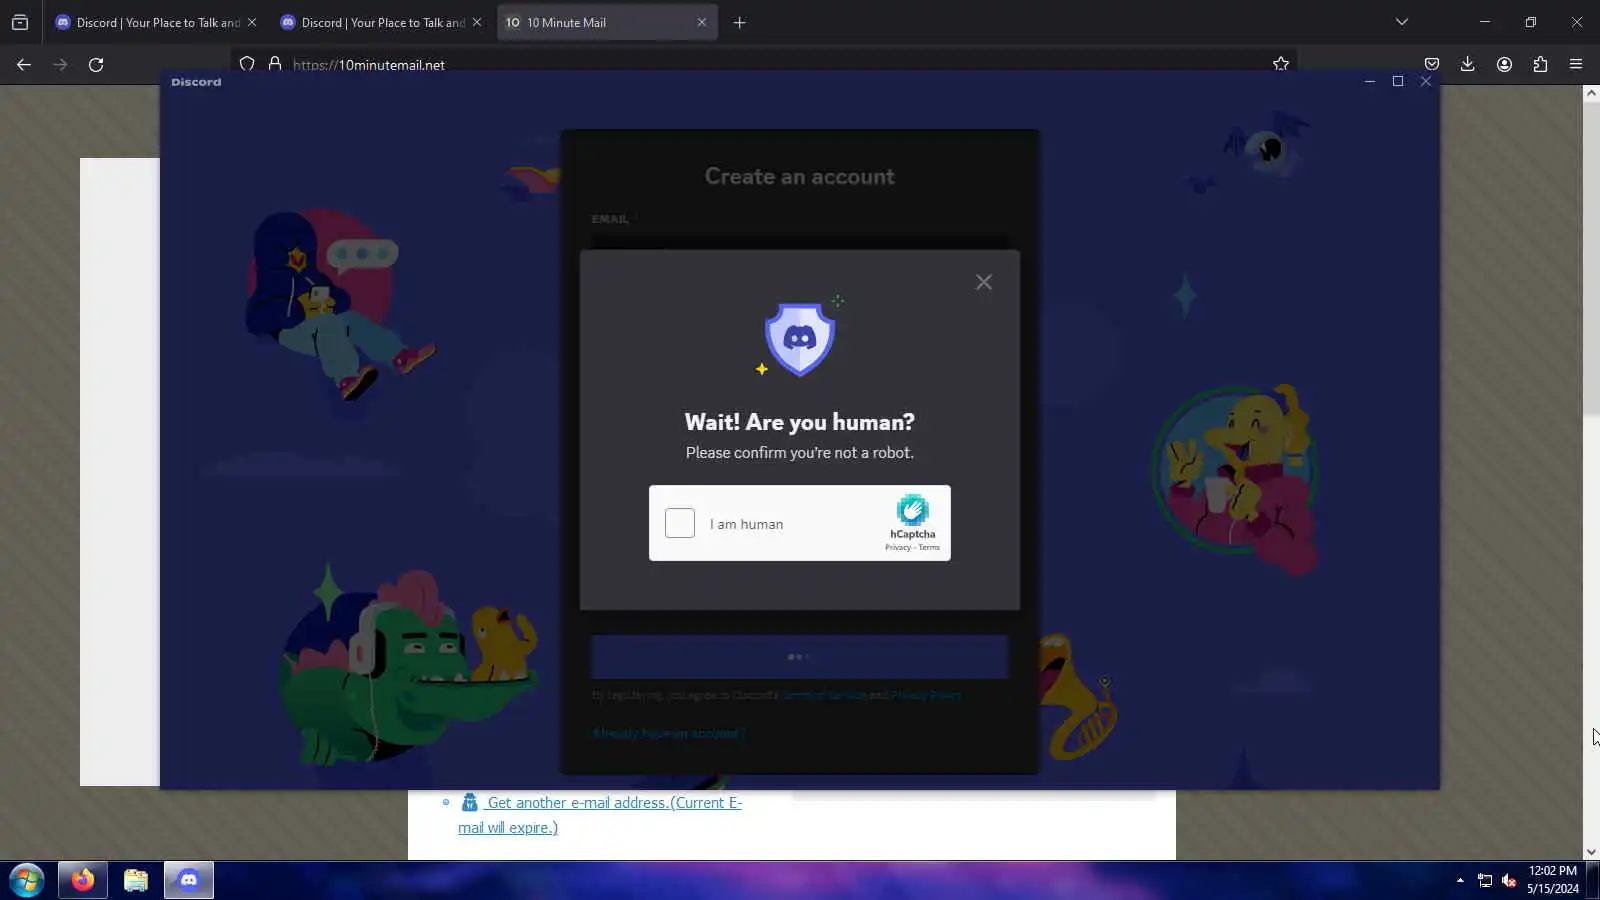Open Firefox downloads panel
The height and width of the screenshot is (900, 1600).
1467,64
